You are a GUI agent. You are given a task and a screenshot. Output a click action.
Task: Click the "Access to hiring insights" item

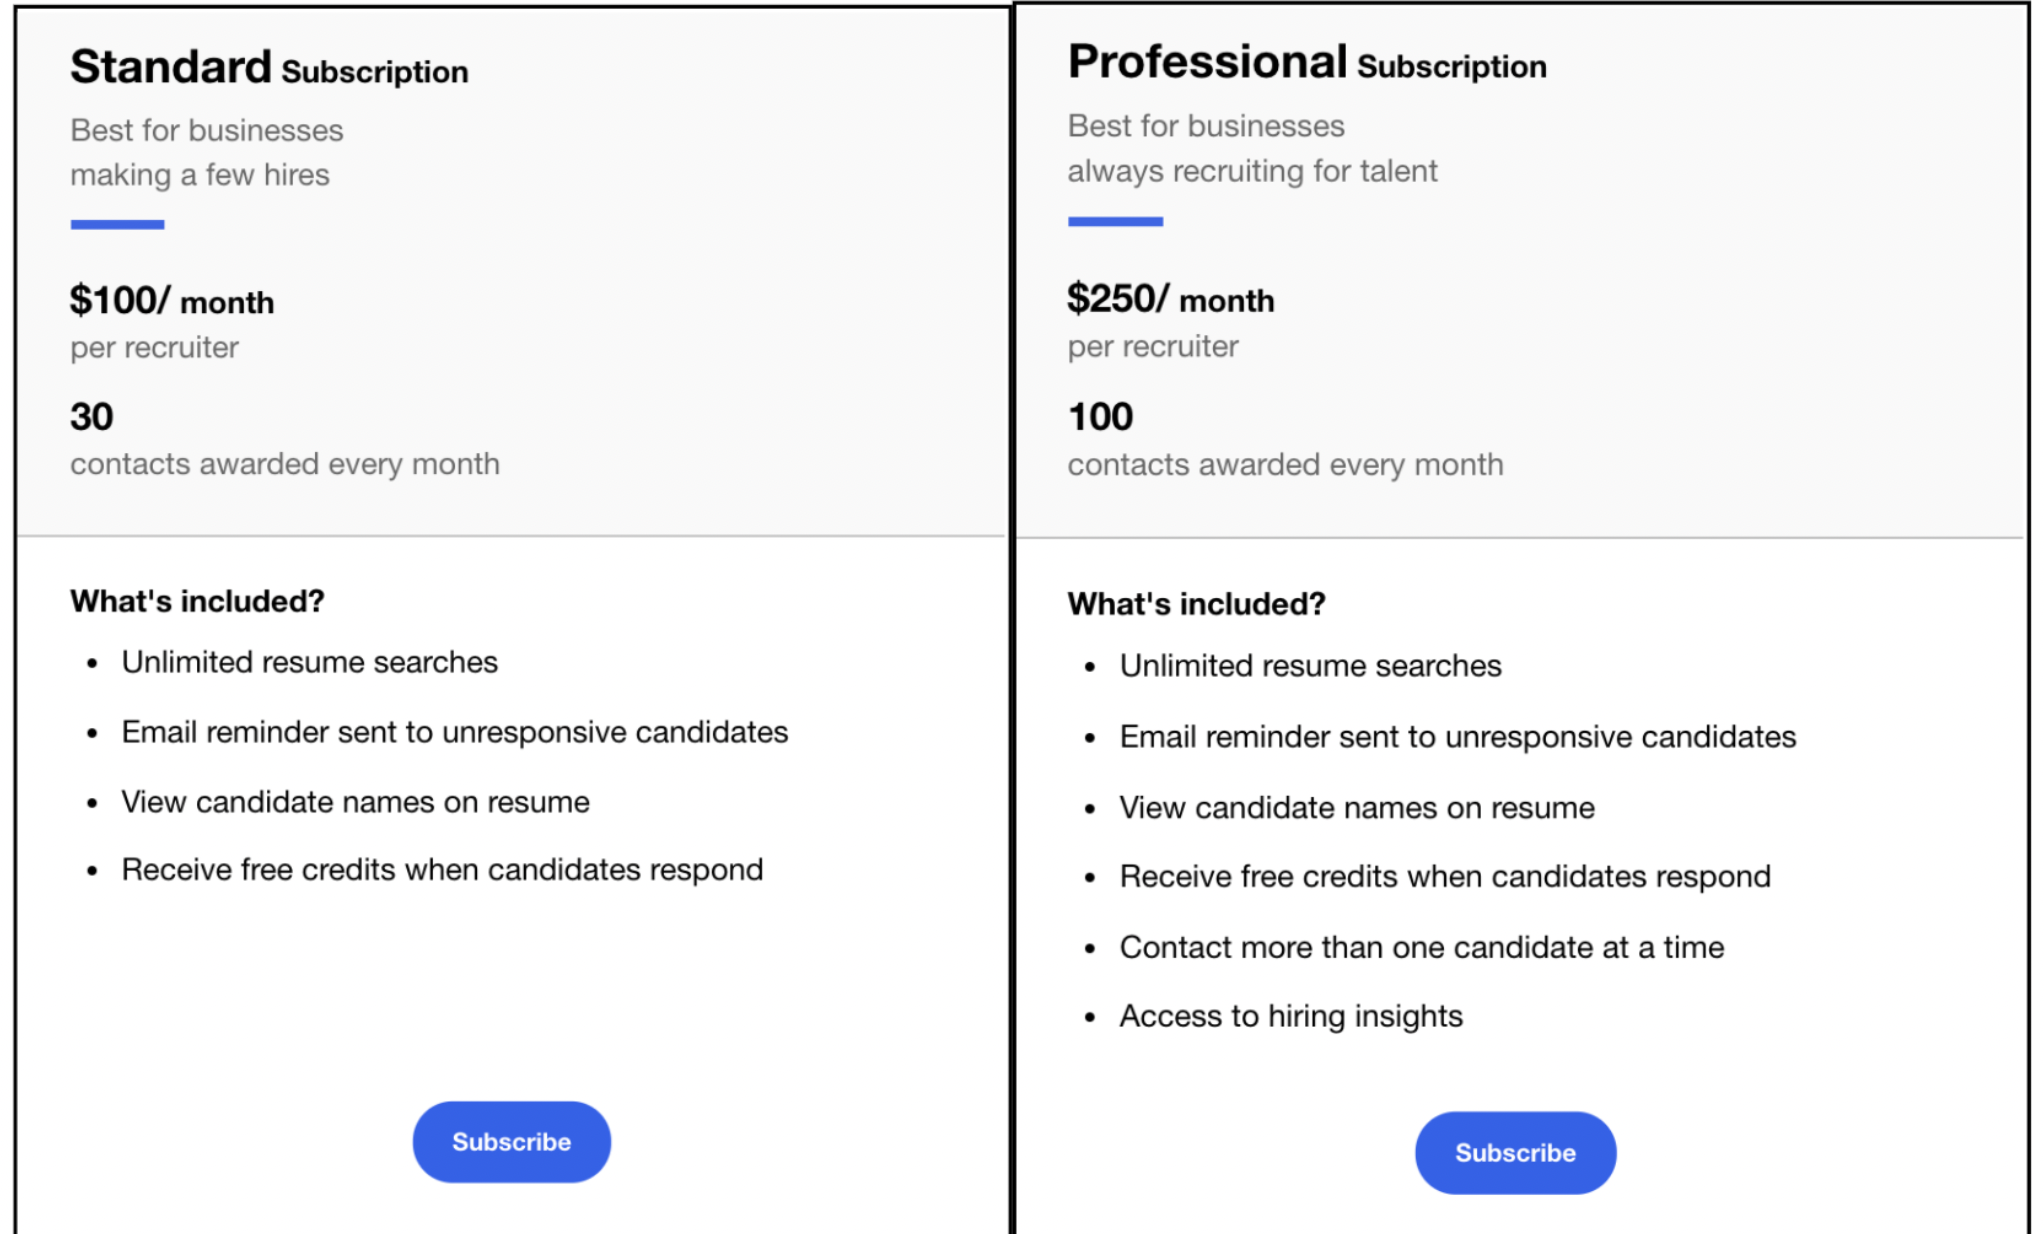point(1290,1016)
